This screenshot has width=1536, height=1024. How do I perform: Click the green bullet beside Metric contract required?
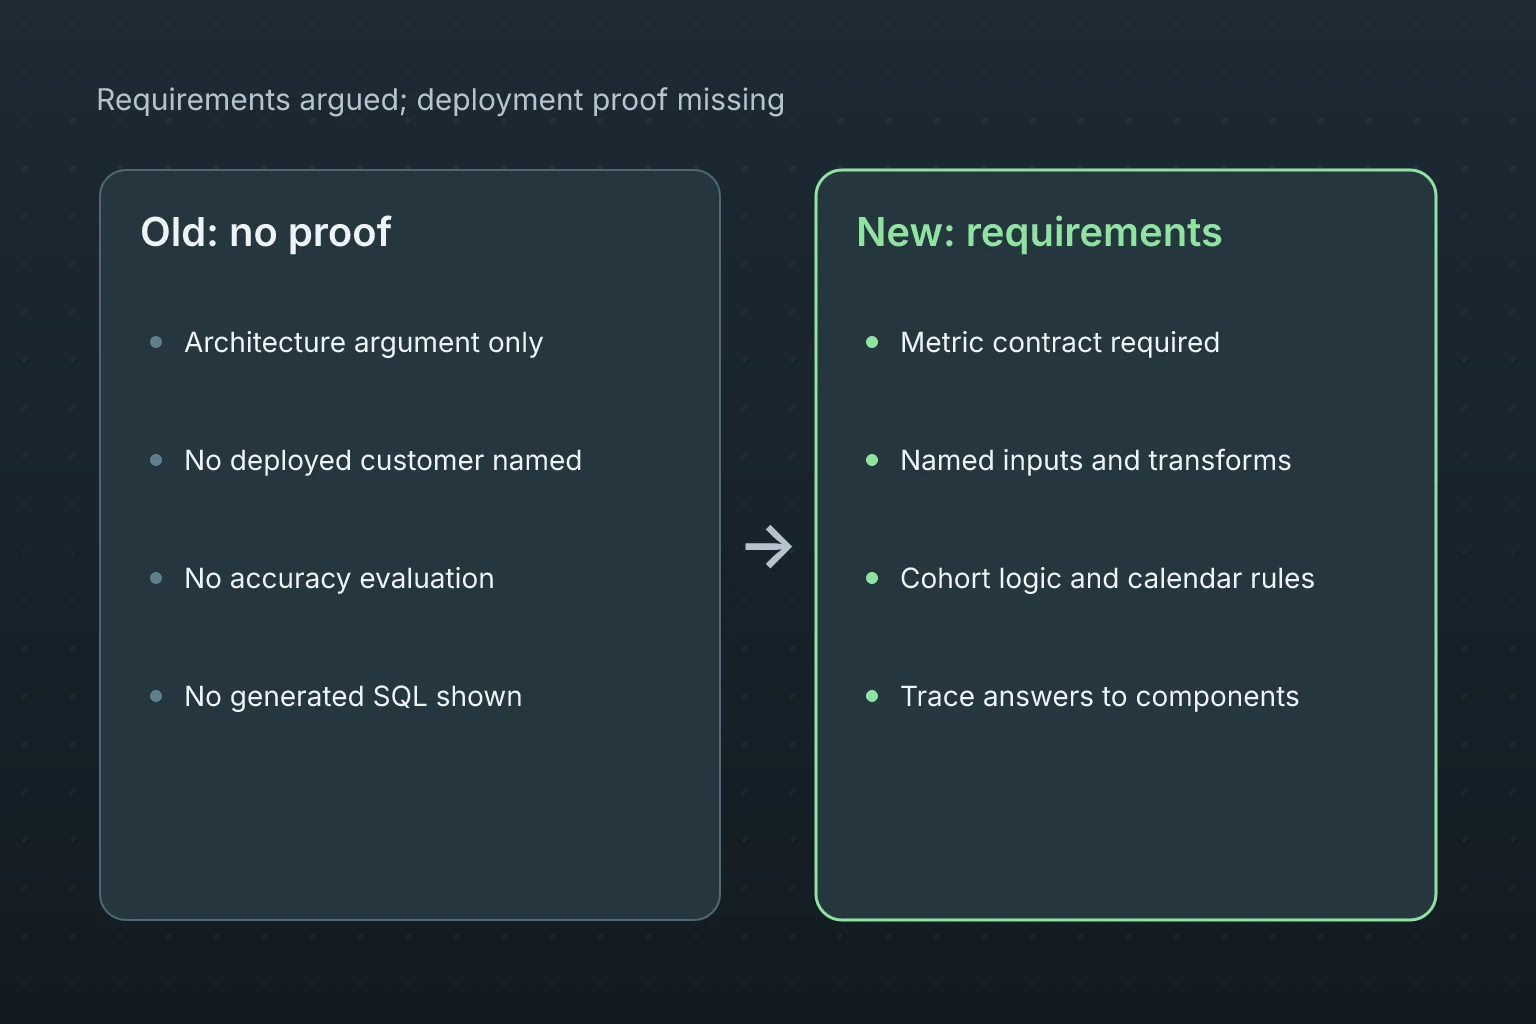872,342
